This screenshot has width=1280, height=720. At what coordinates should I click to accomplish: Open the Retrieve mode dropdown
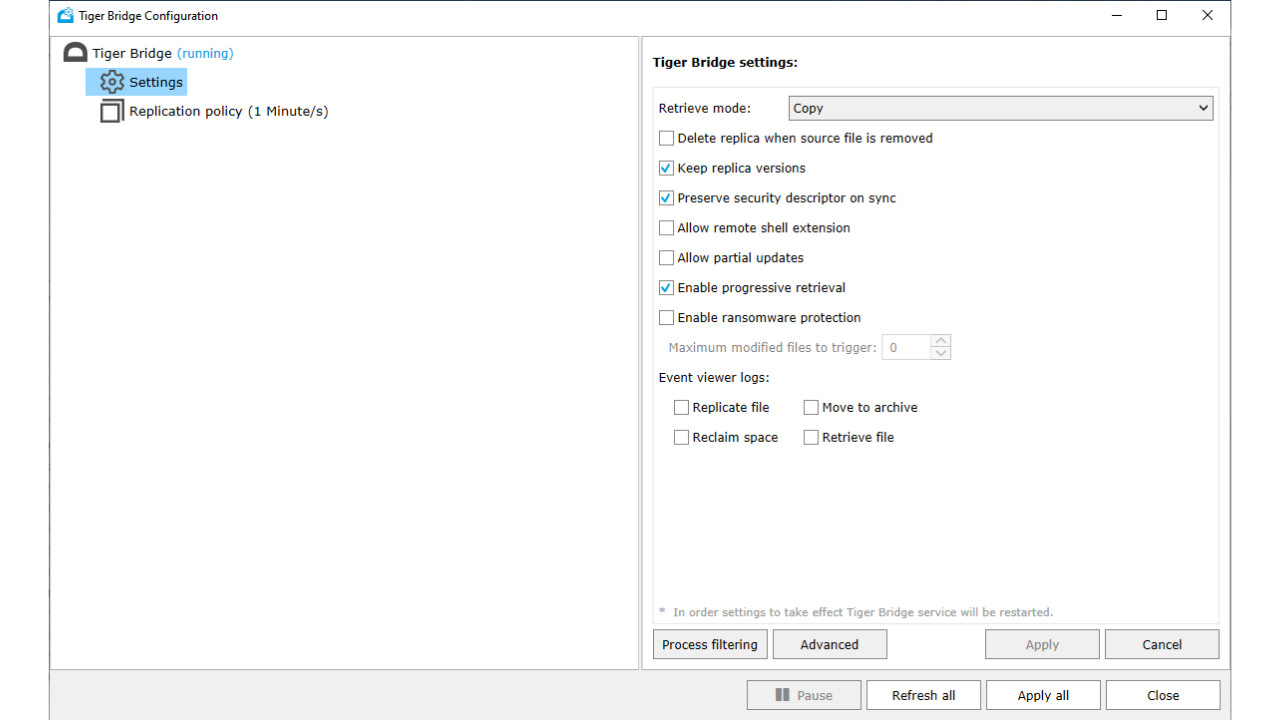click(x=1001, y=108)
